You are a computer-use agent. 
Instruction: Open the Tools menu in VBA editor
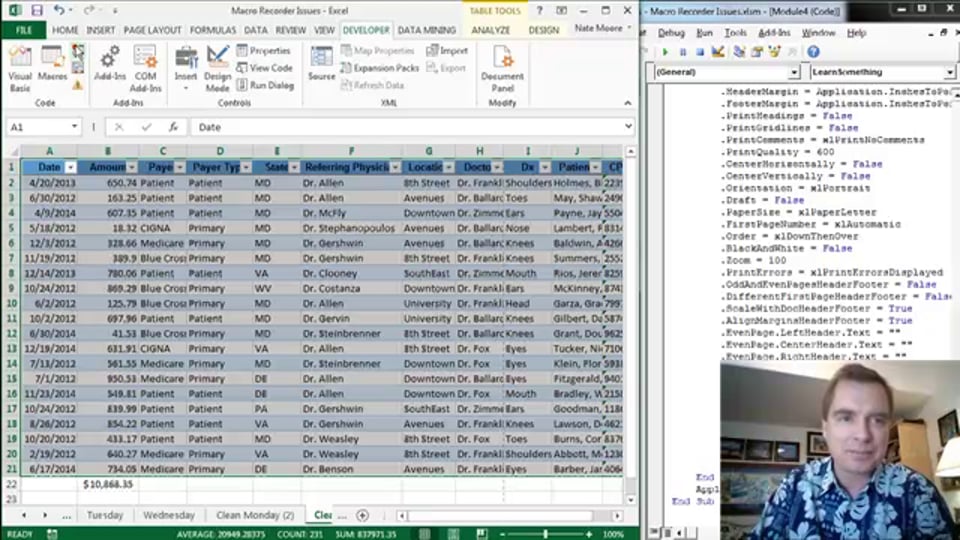[735, 33]
